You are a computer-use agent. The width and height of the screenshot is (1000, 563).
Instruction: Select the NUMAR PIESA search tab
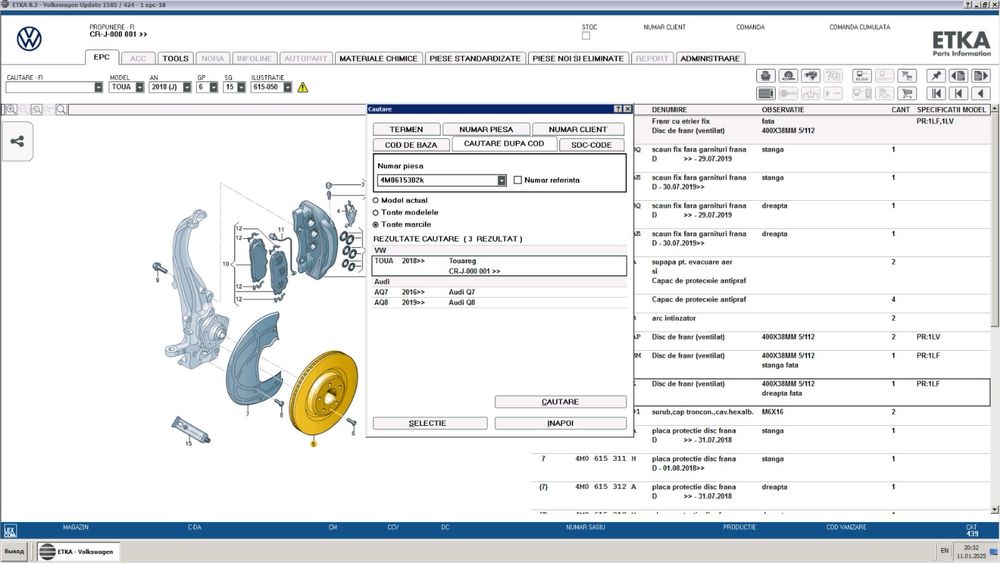486,129
